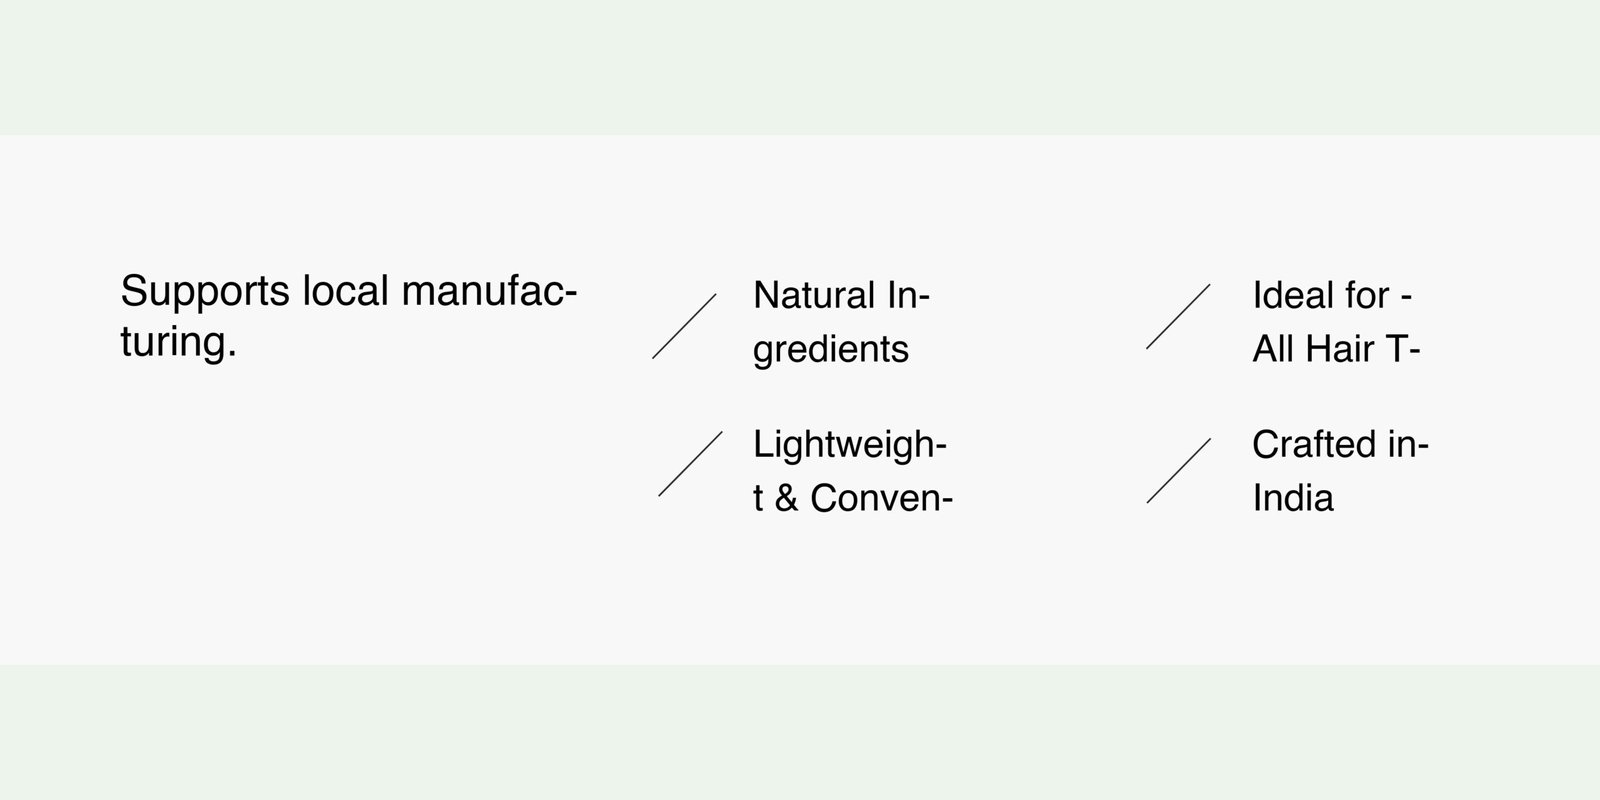This screenshot has width=1600, height=800.
Task: Click the slash icon beside Lightweight & Convenient
Action: [690, 464]
